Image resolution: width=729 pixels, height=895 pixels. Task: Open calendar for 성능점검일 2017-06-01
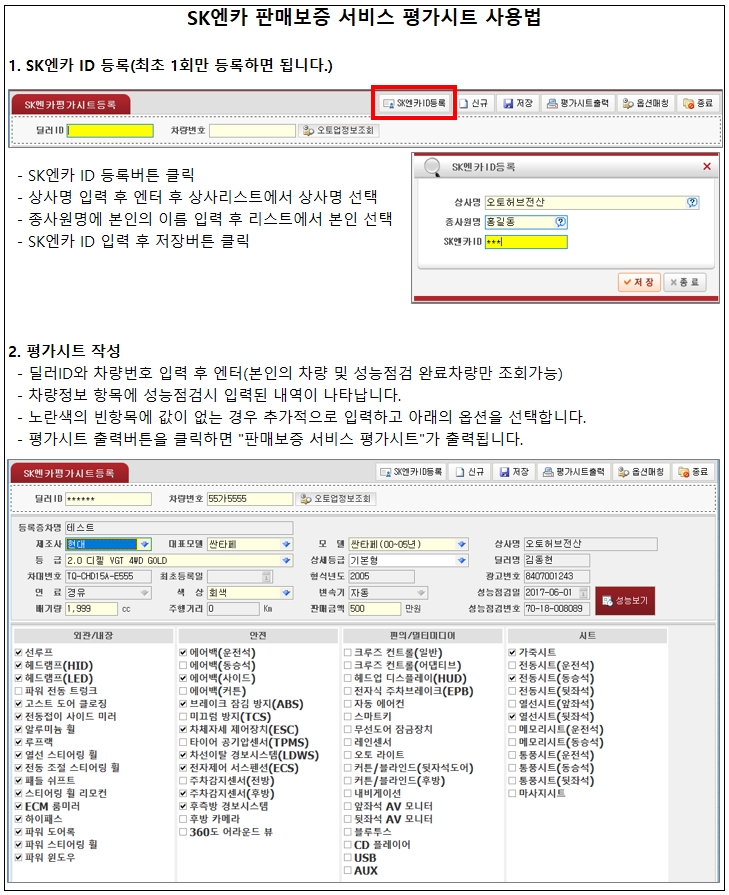pos(583,592)
